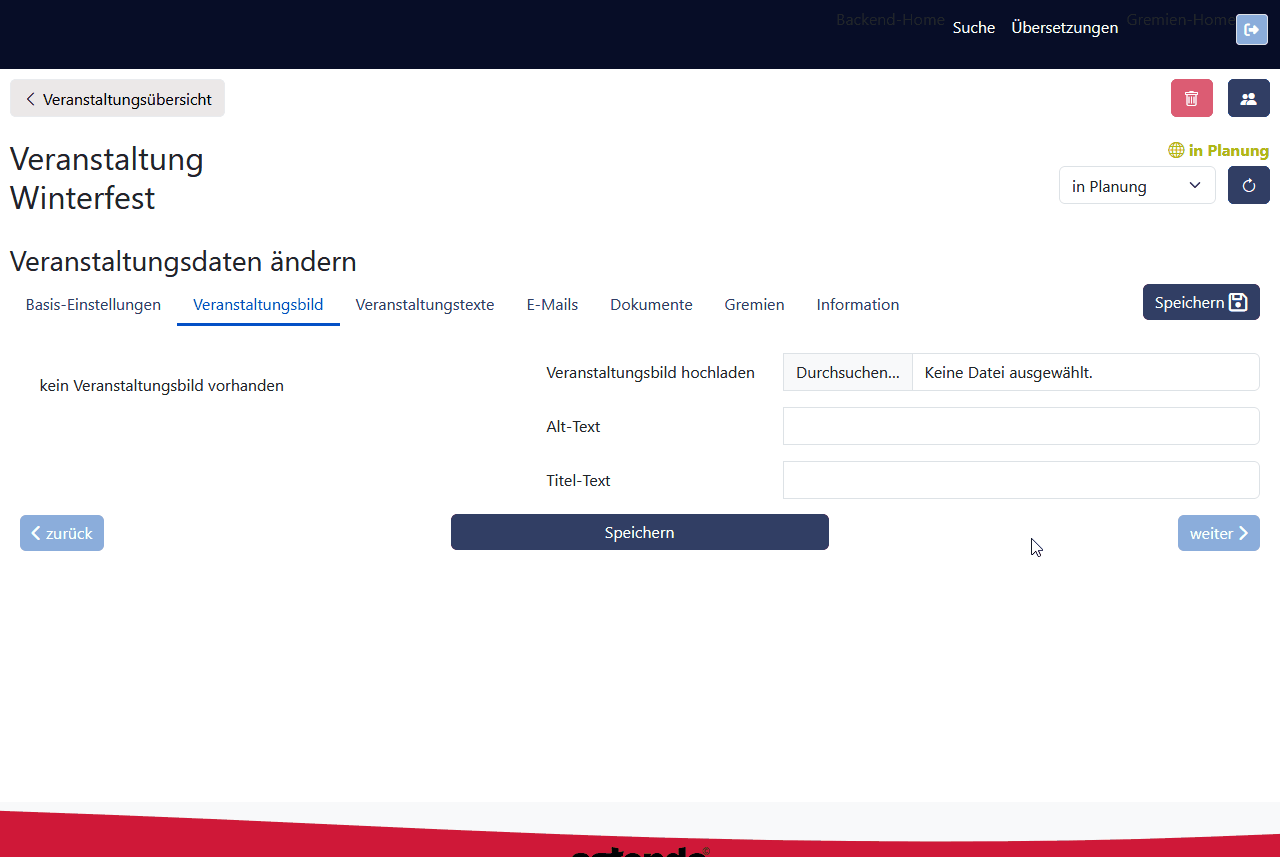Viewport: 1280px width, 857px height.
Task: Go back to Veranstaltungsübersicht
Action: (x=117, y=99)
